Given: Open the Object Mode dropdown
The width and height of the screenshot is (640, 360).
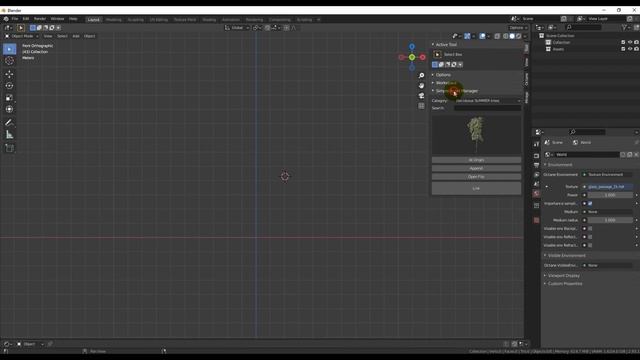Looking at the screenshot, I should (22, 36).
